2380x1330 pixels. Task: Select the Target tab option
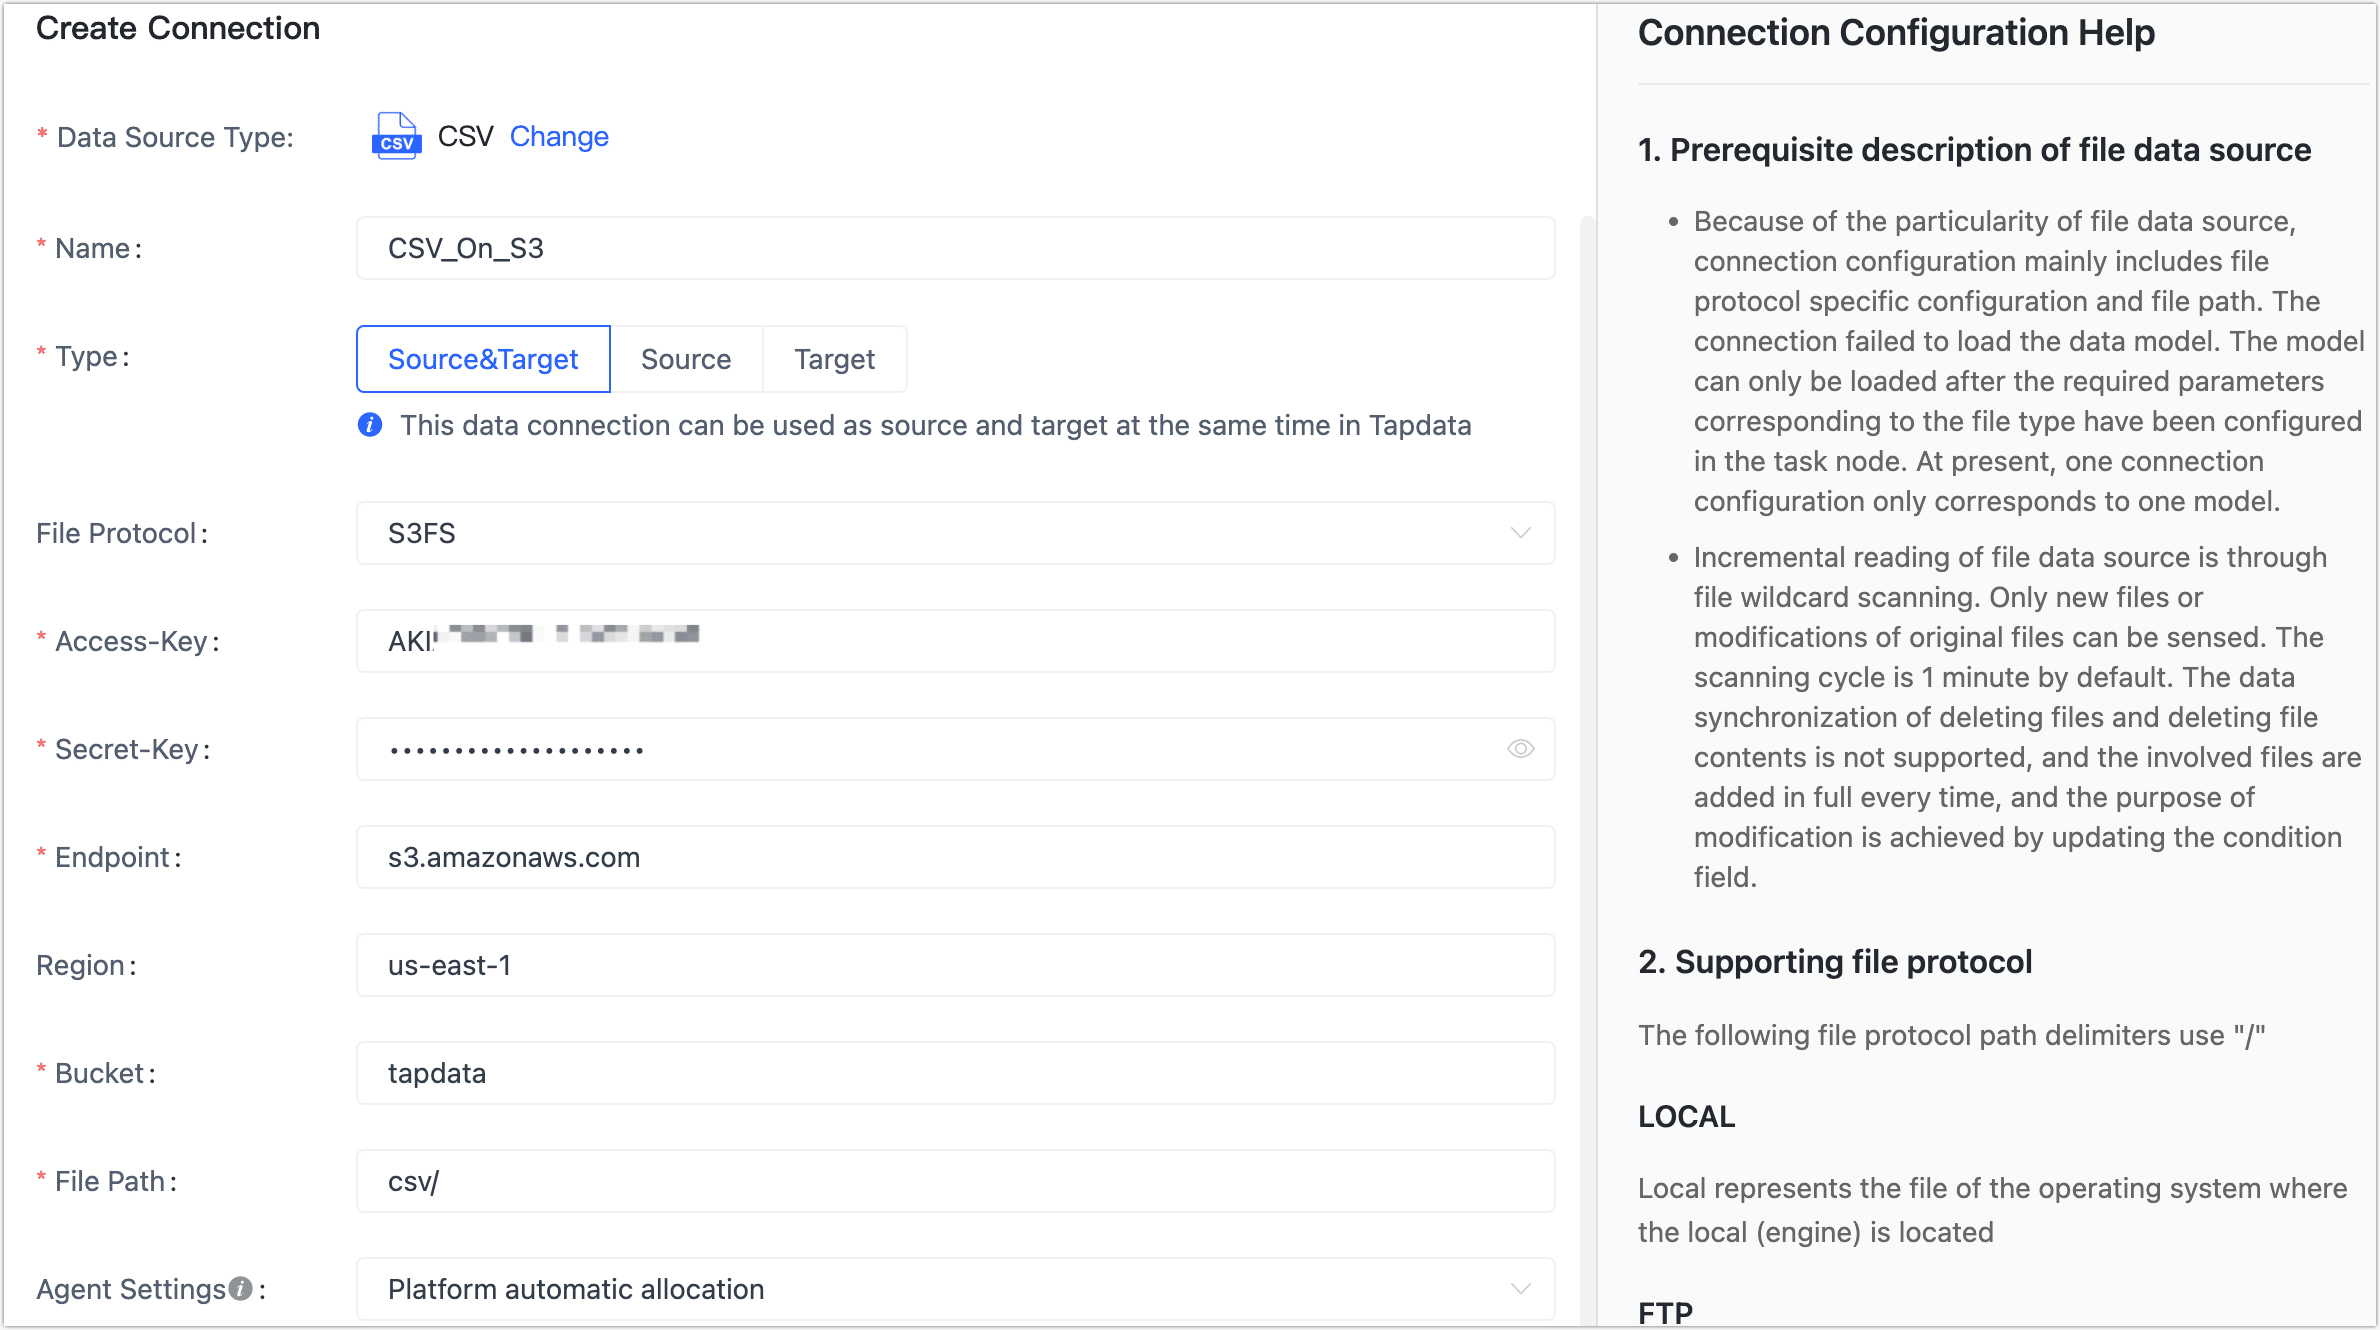[x=834, y=358]
